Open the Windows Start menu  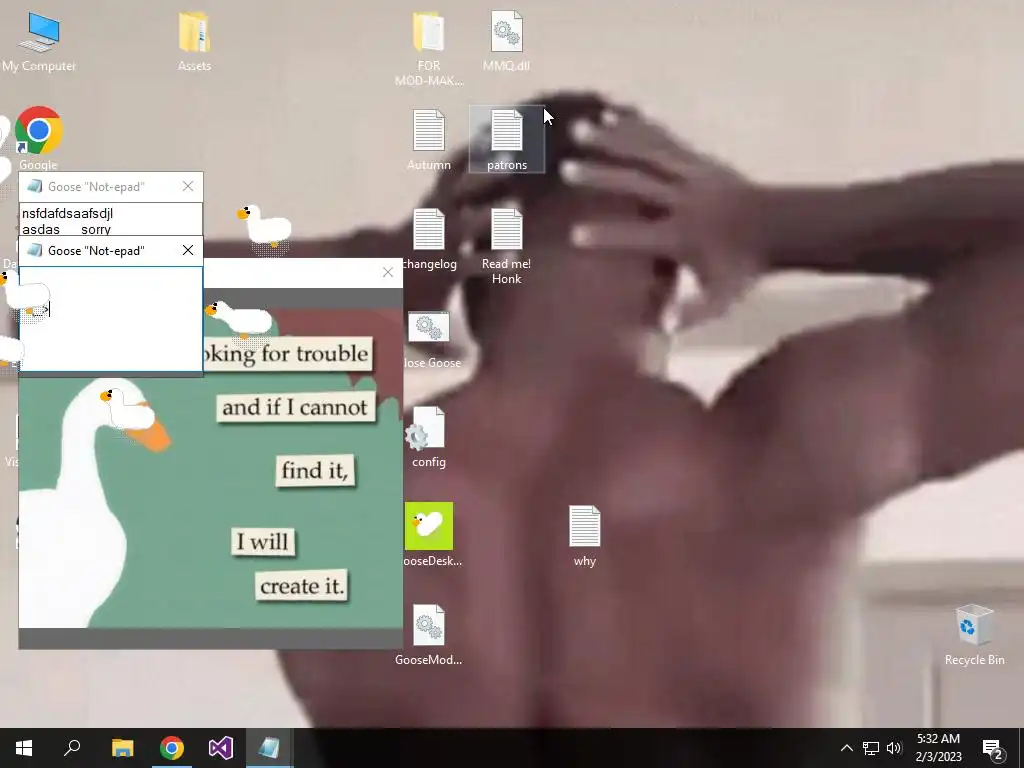tap(24, 748)
